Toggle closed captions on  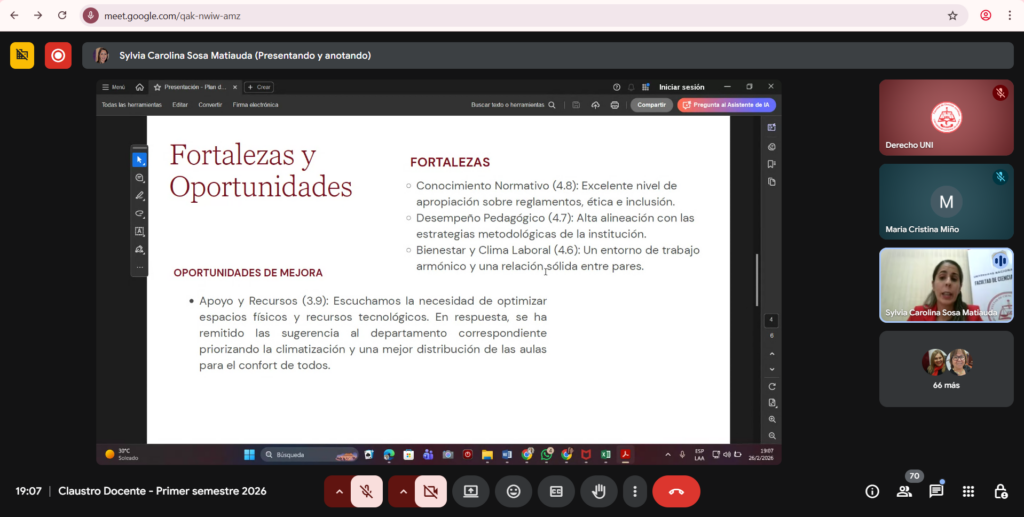(556, 491)
